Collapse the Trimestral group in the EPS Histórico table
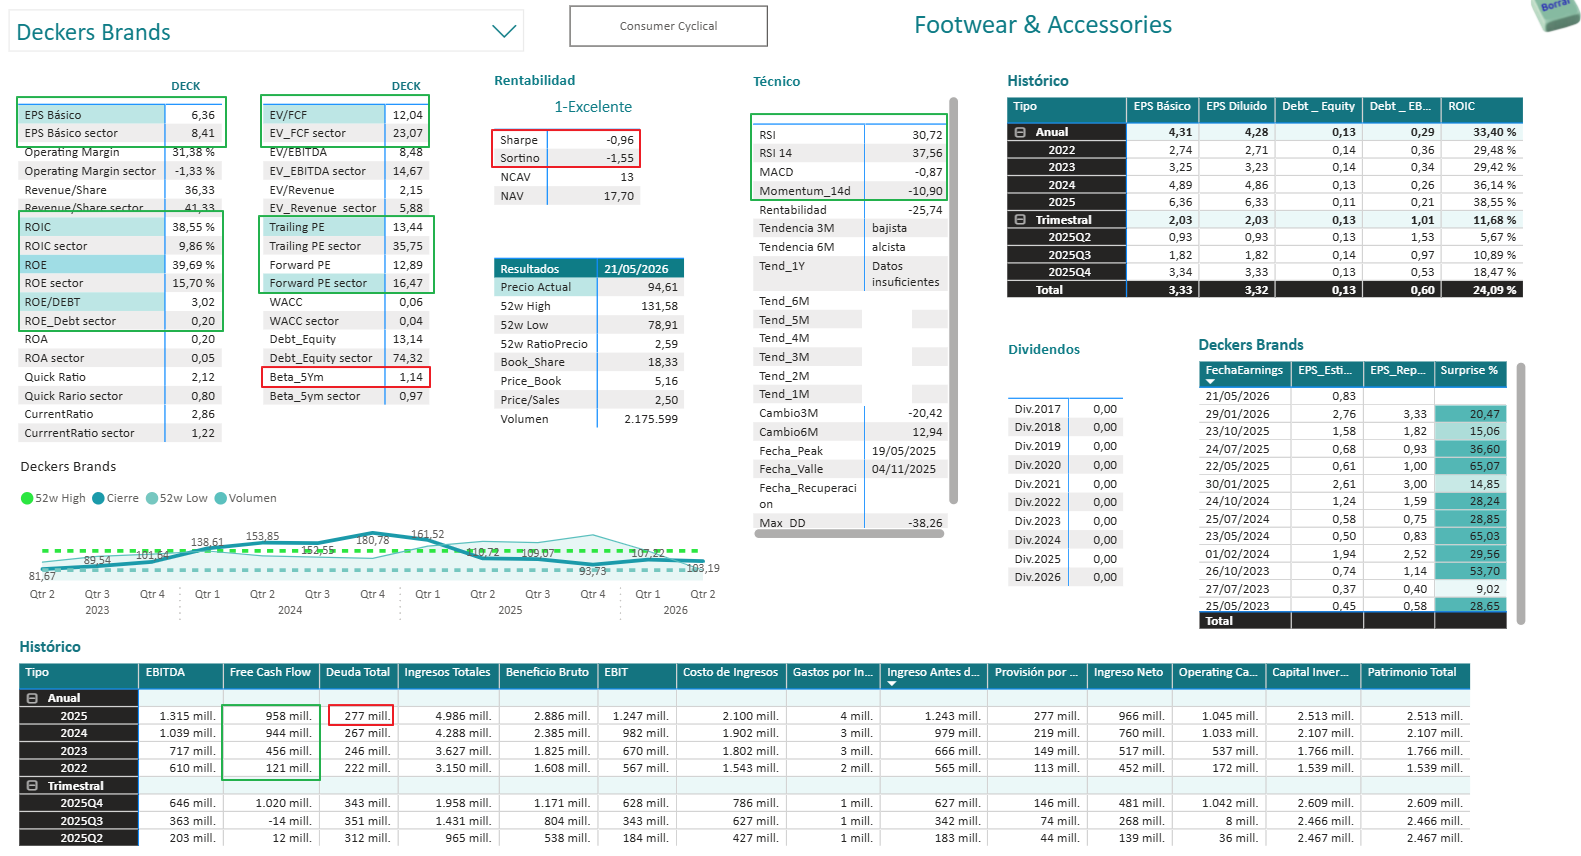Image resolution: width=1581 pixels, height=856 pixels. click(x=1020, y=220)
